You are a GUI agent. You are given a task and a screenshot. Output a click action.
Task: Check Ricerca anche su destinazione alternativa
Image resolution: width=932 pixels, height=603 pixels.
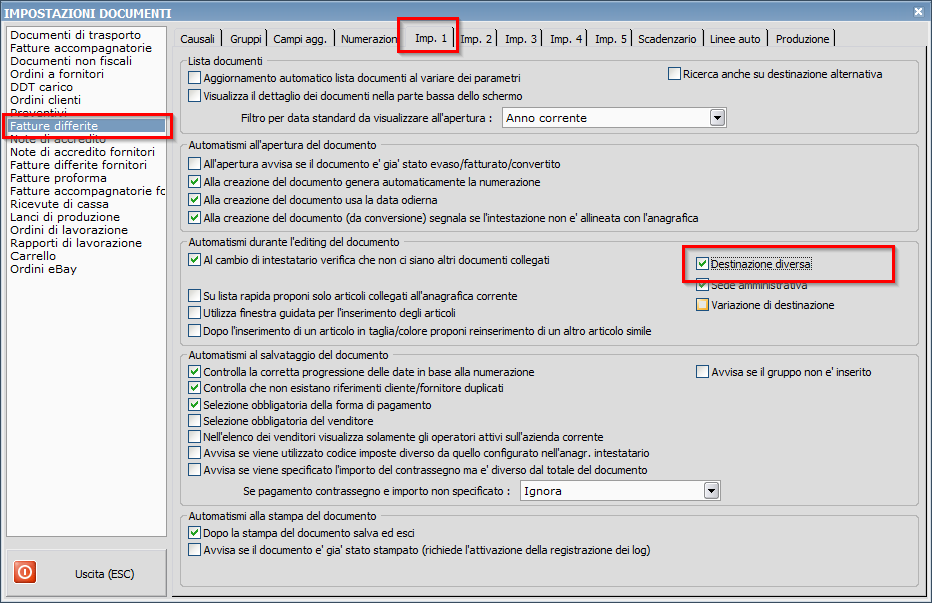[x=674, y=74]
